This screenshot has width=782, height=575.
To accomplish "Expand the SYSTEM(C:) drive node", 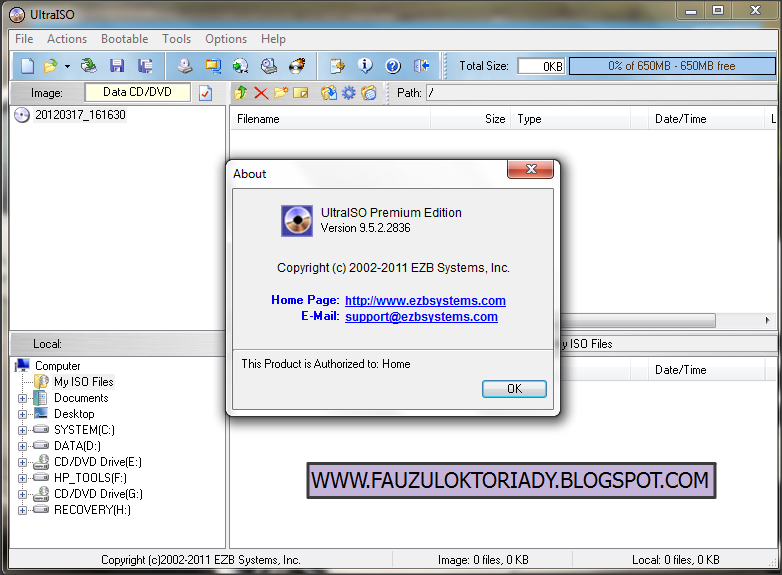I will click(22, 430).
